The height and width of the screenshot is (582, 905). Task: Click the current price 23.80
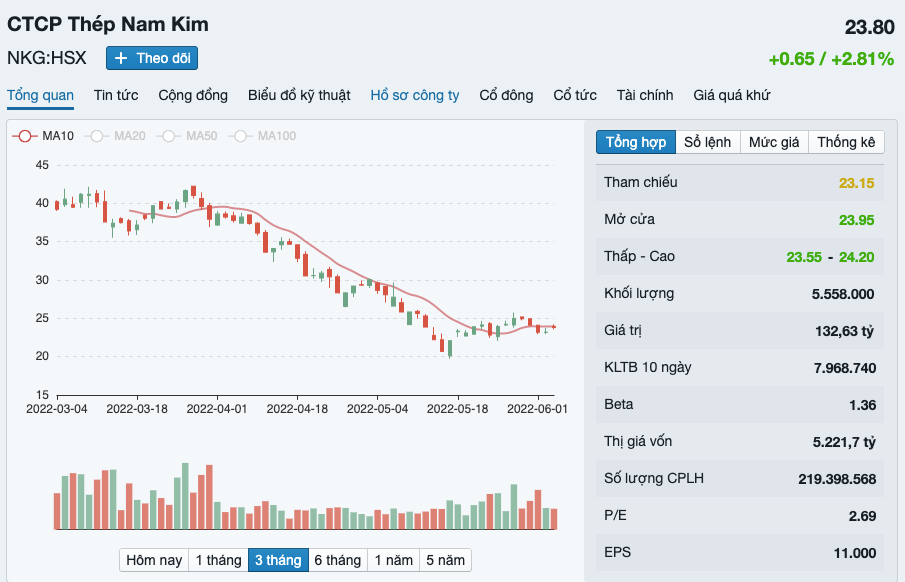pos(869,27)
